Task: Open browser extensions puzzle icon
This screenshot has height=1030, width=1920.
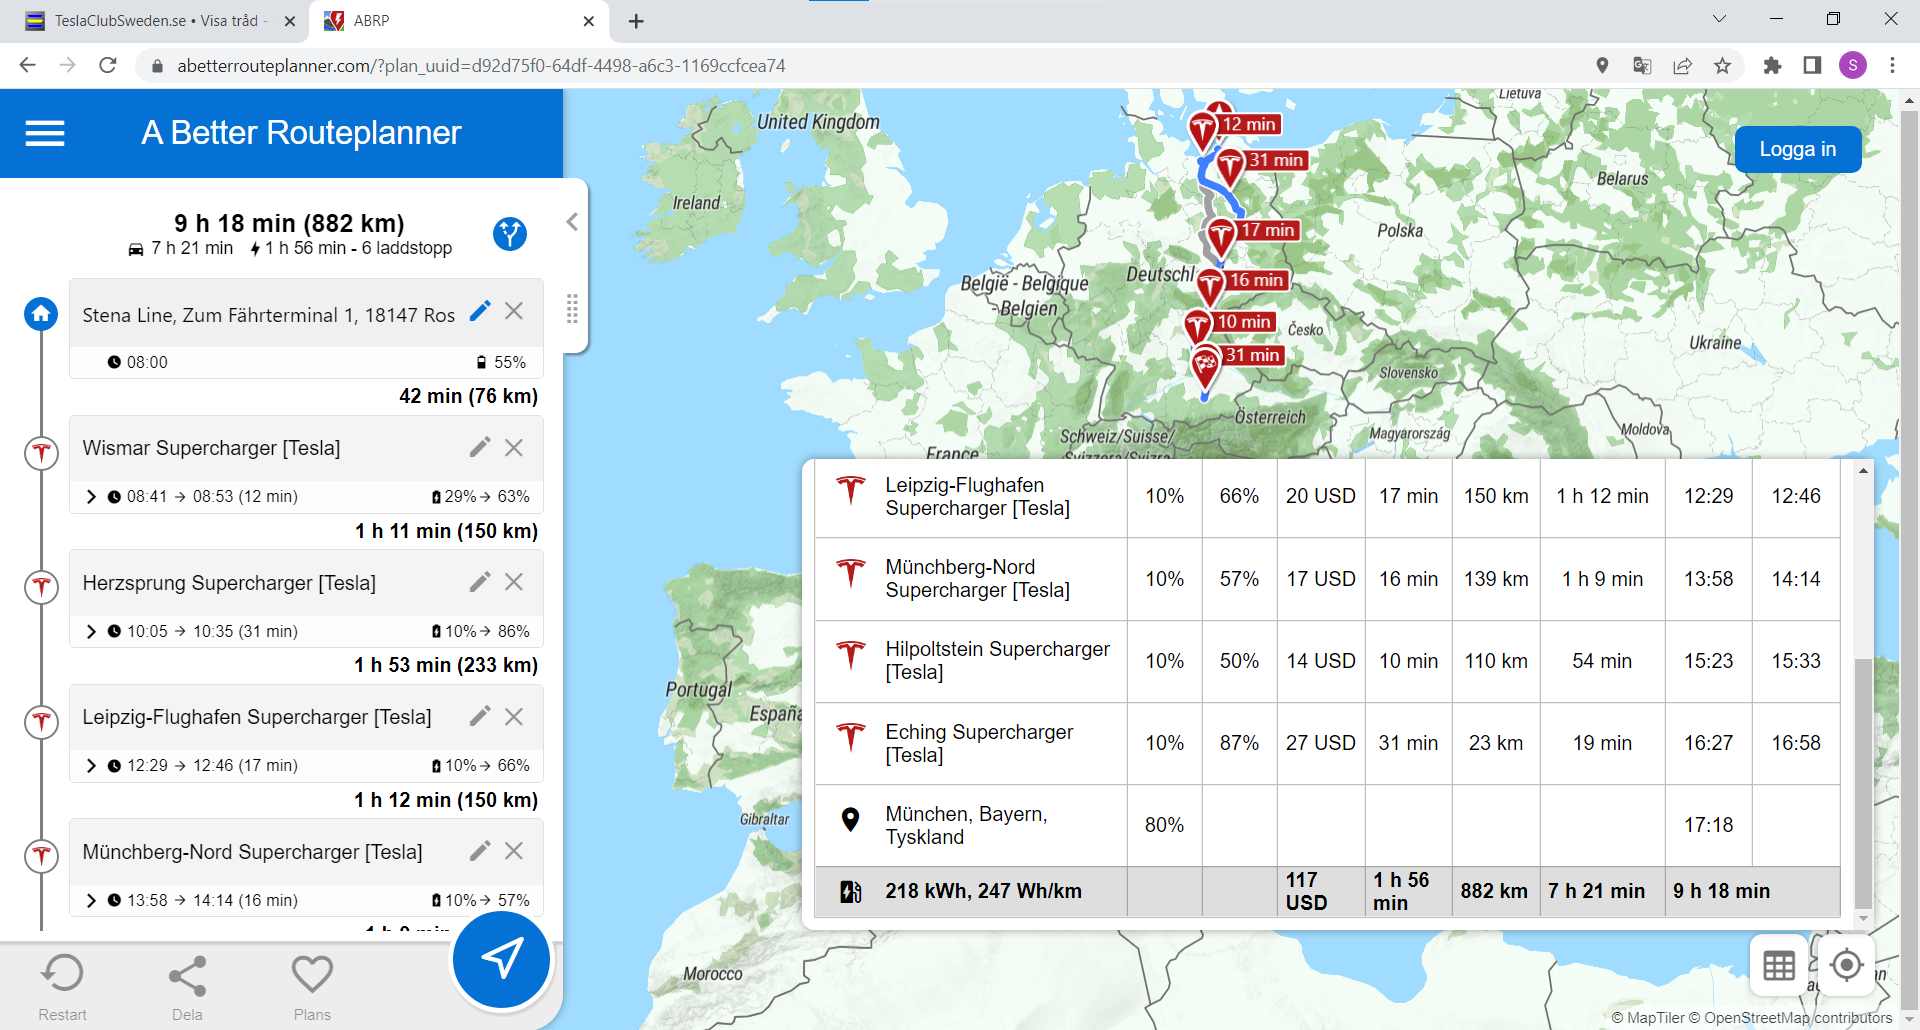Action: pyautogui.click(x=1772, y=65)
